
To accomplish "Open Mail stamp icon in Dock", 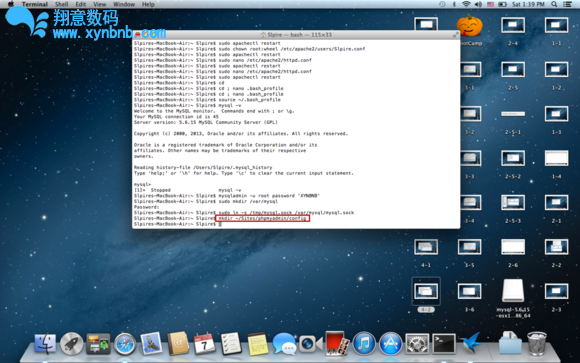I will (x=151, y=343).
